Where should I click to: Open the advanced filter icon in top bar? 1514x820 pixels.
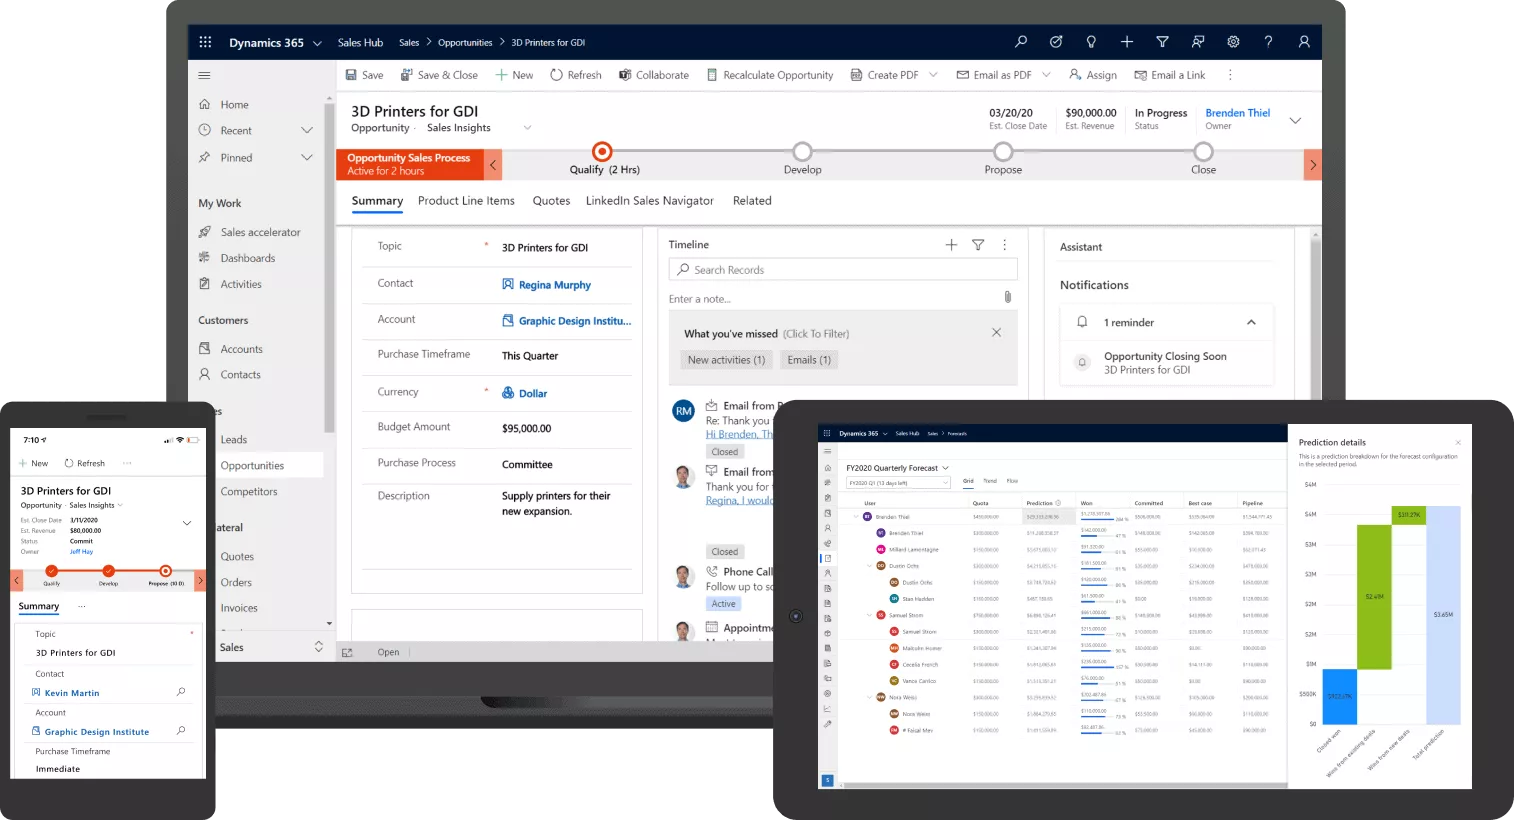click(1162, 42)
